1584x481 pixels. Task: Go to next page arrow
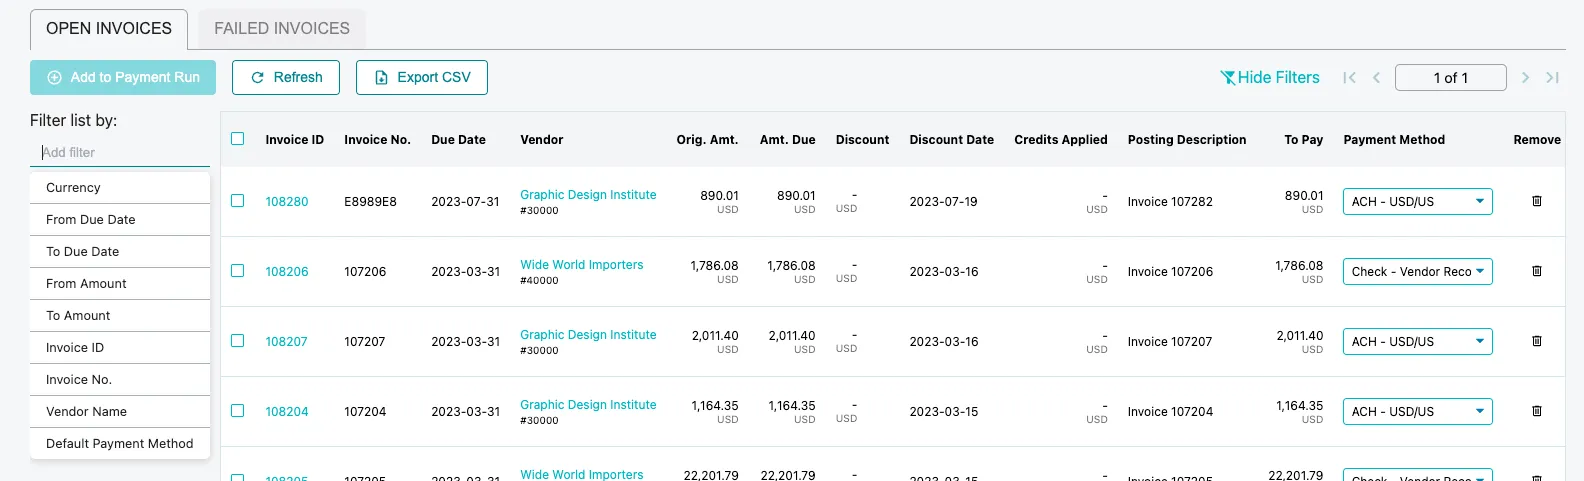pyautogui.click(x=1525, y=77)
